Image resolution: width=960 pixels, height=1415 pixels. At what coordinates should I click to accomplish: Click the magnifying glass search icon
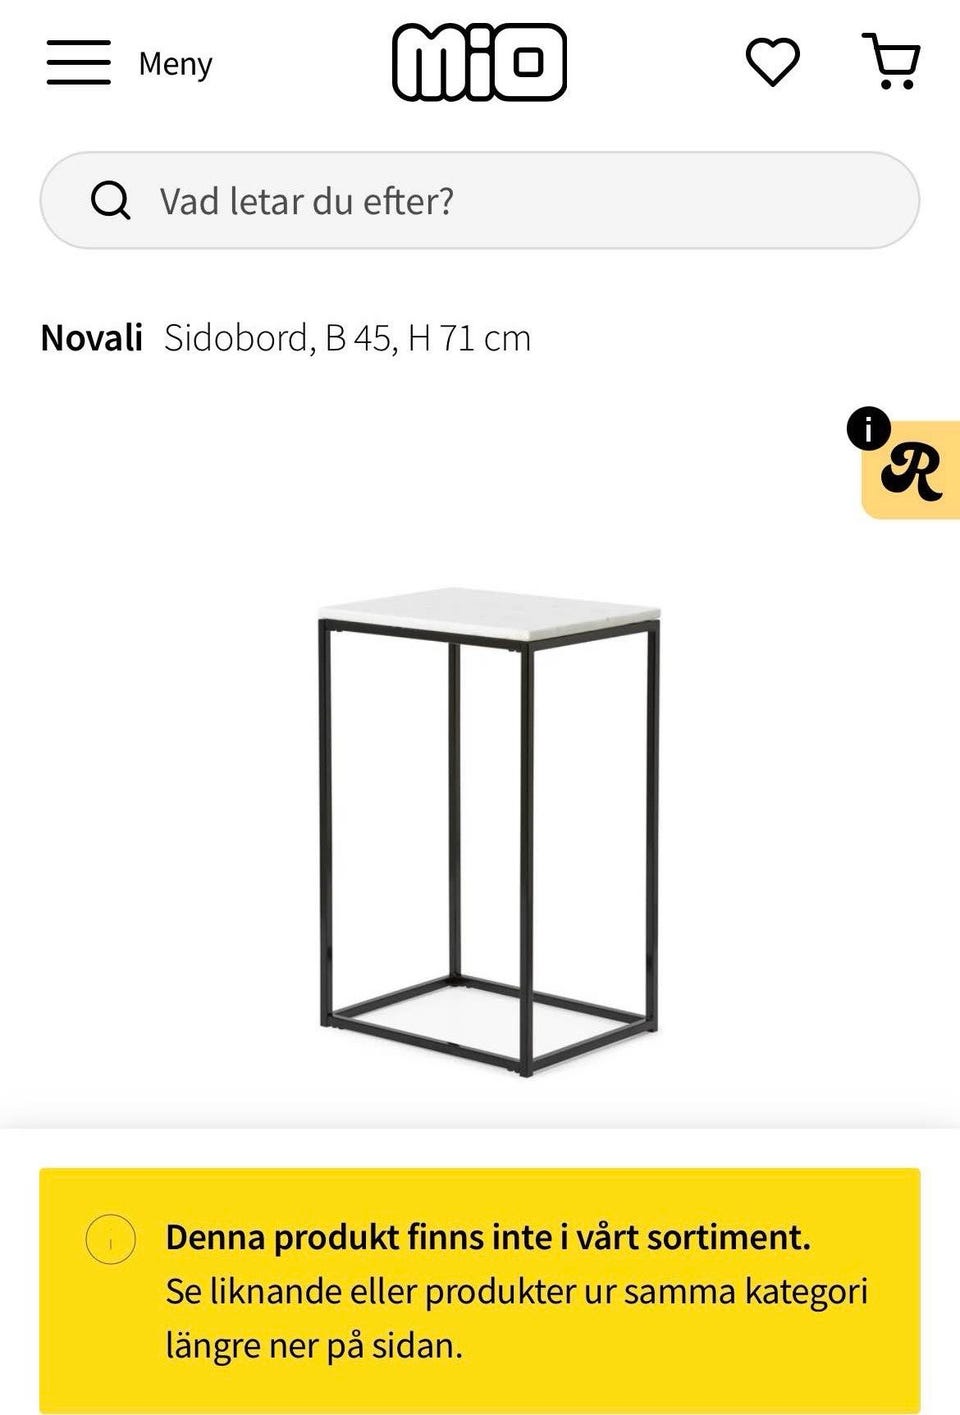(x=110, y=201)
